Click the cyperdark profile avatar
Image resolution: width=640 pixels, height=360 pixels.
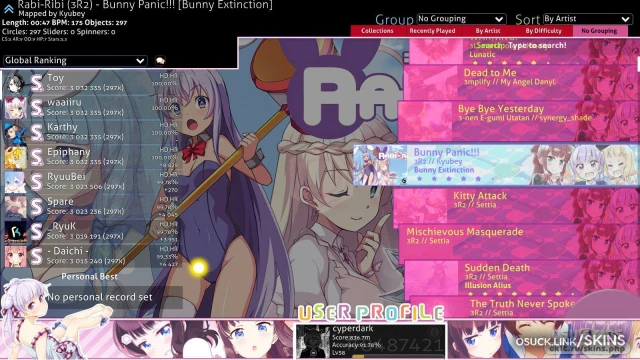(313, 342)
